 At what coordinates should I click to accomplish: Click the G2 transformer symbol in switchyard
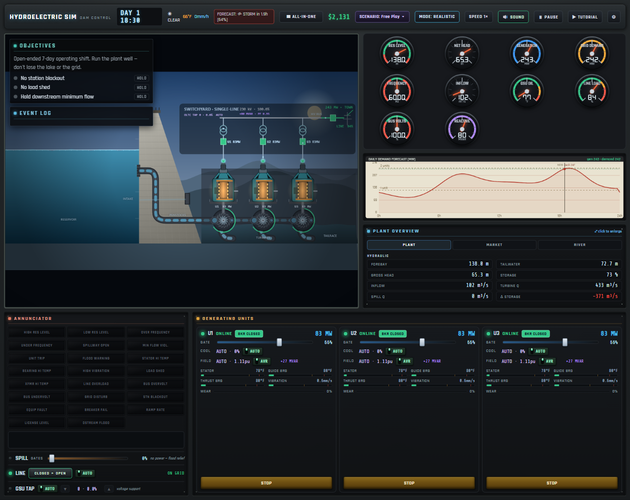[263, 130]
